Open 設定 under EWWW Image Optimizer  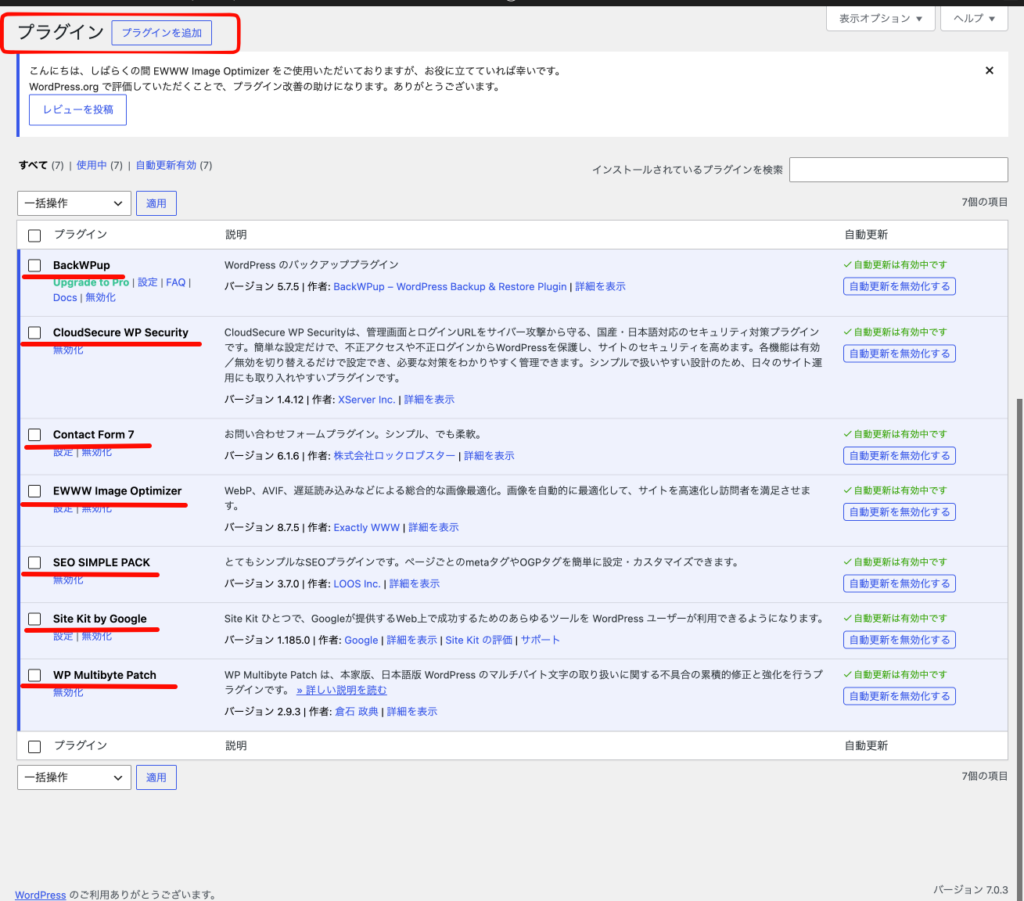pyautogui.click(x=63, y=509)
